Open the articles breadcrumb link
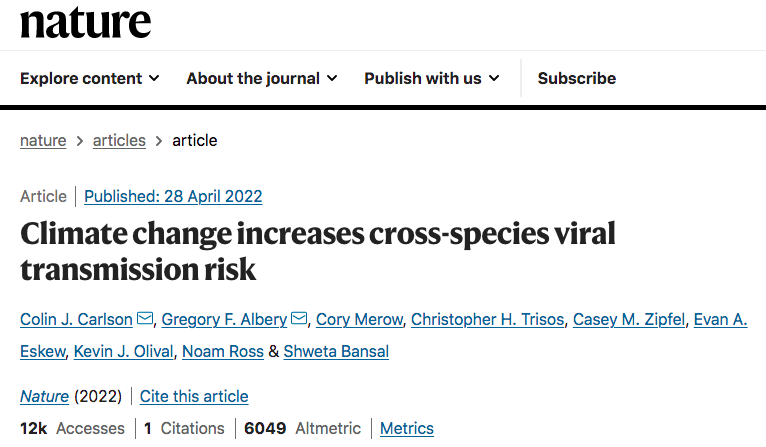This screenshot has height=447, width=766. (x=119, y=140)
